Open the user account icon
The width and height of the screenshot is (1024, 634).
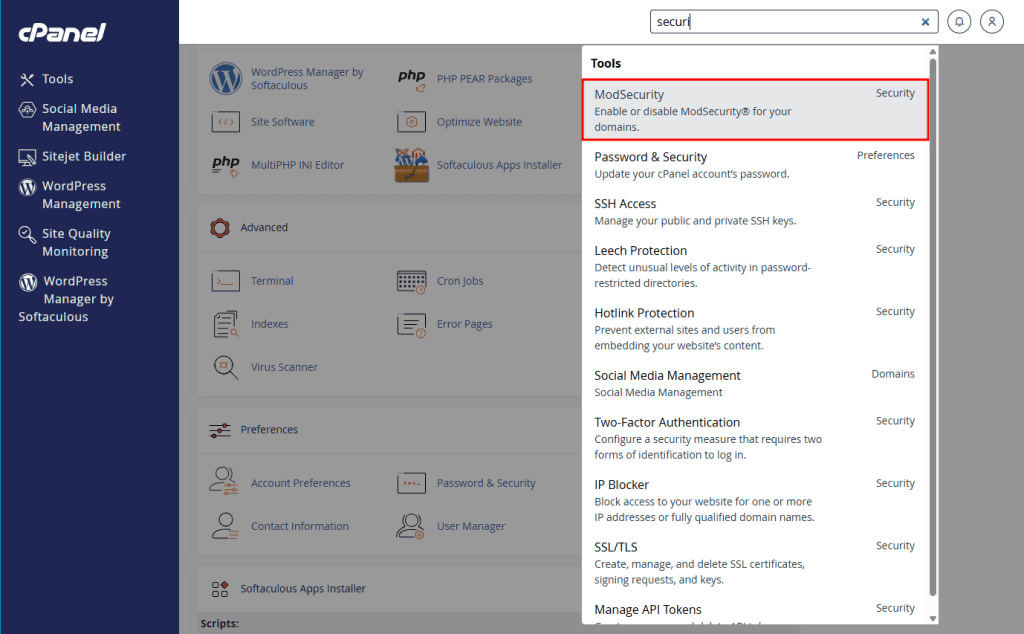tap(991, 22)
